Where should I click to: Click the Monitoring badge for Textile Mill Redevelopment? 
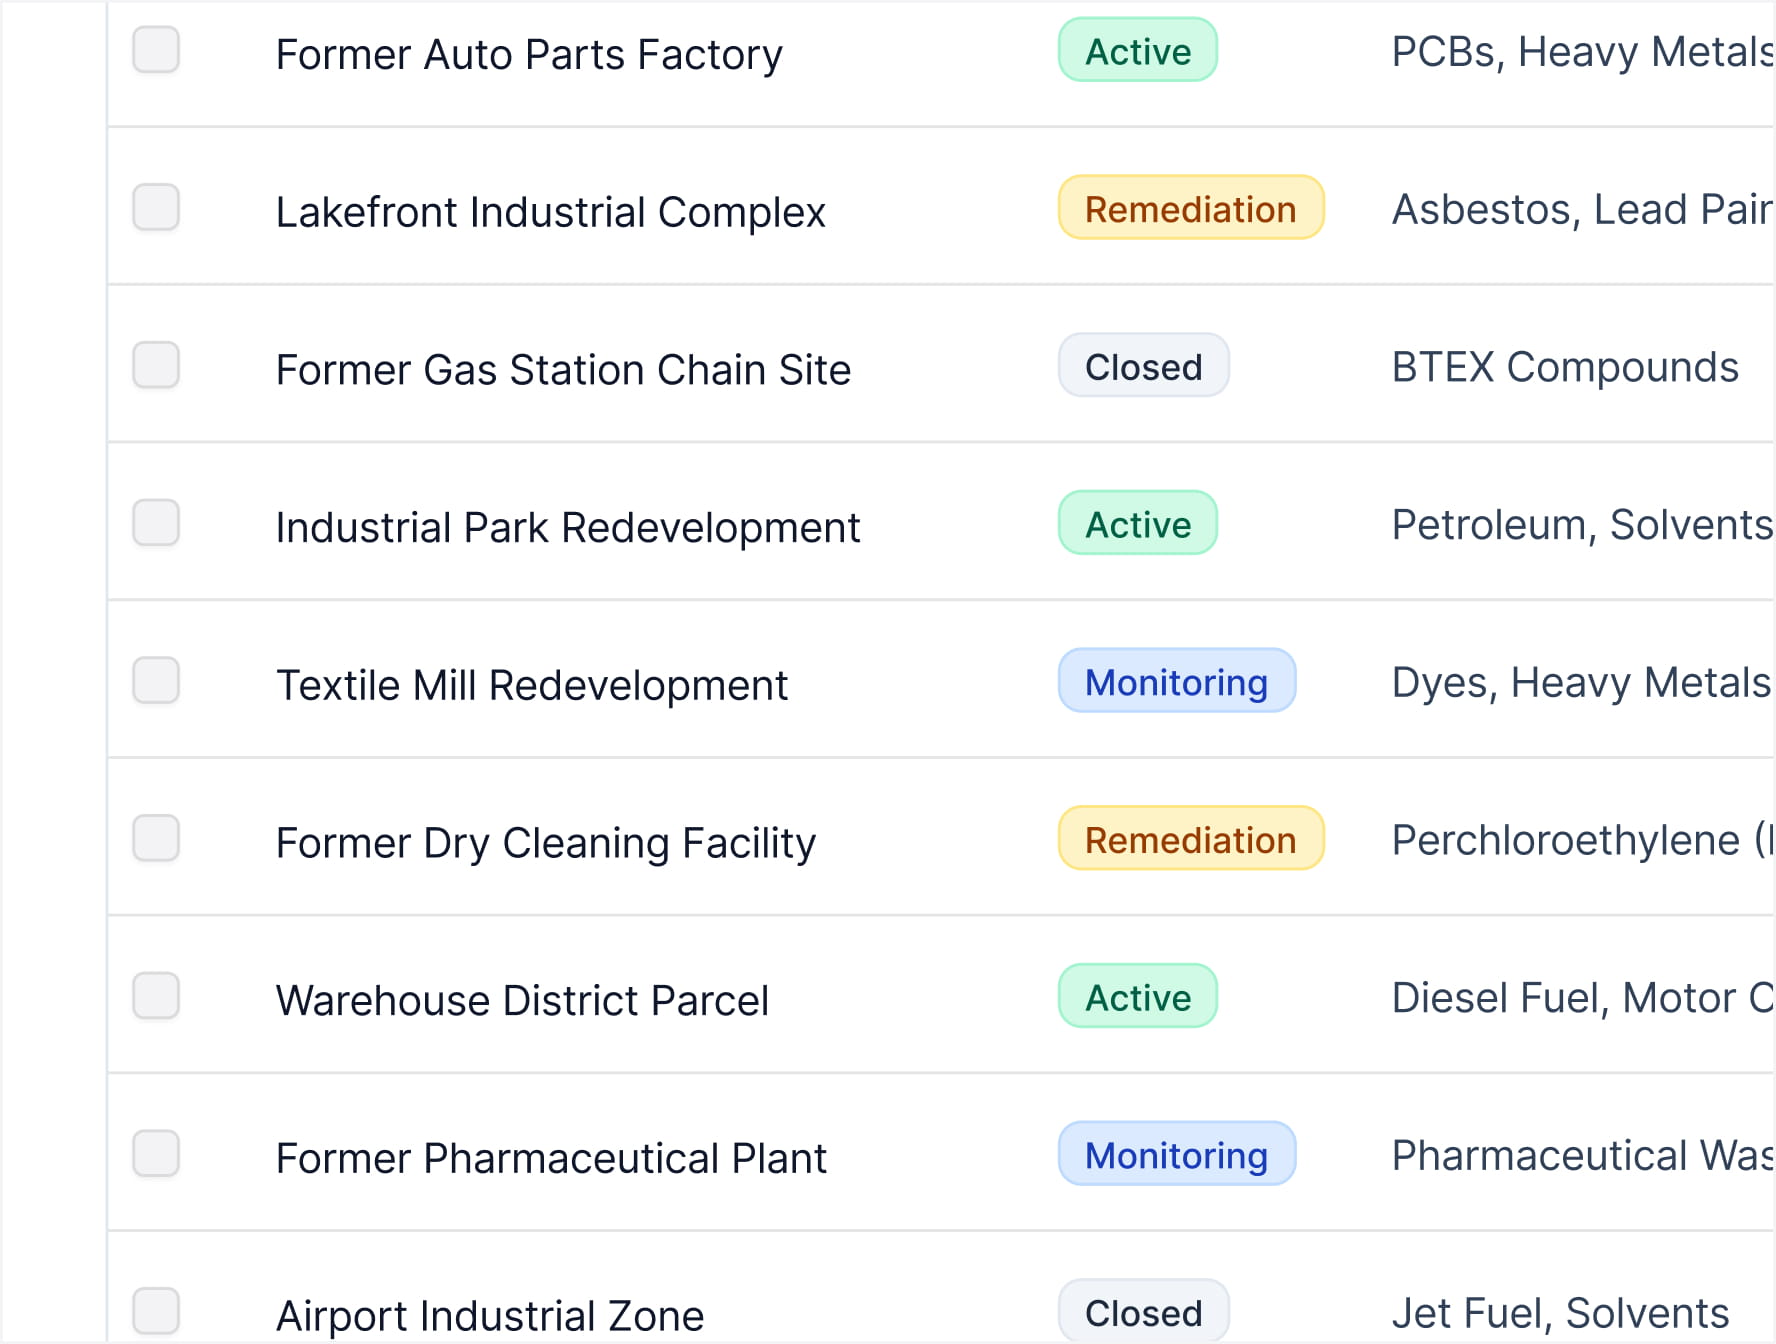[x=1176, y=682]
